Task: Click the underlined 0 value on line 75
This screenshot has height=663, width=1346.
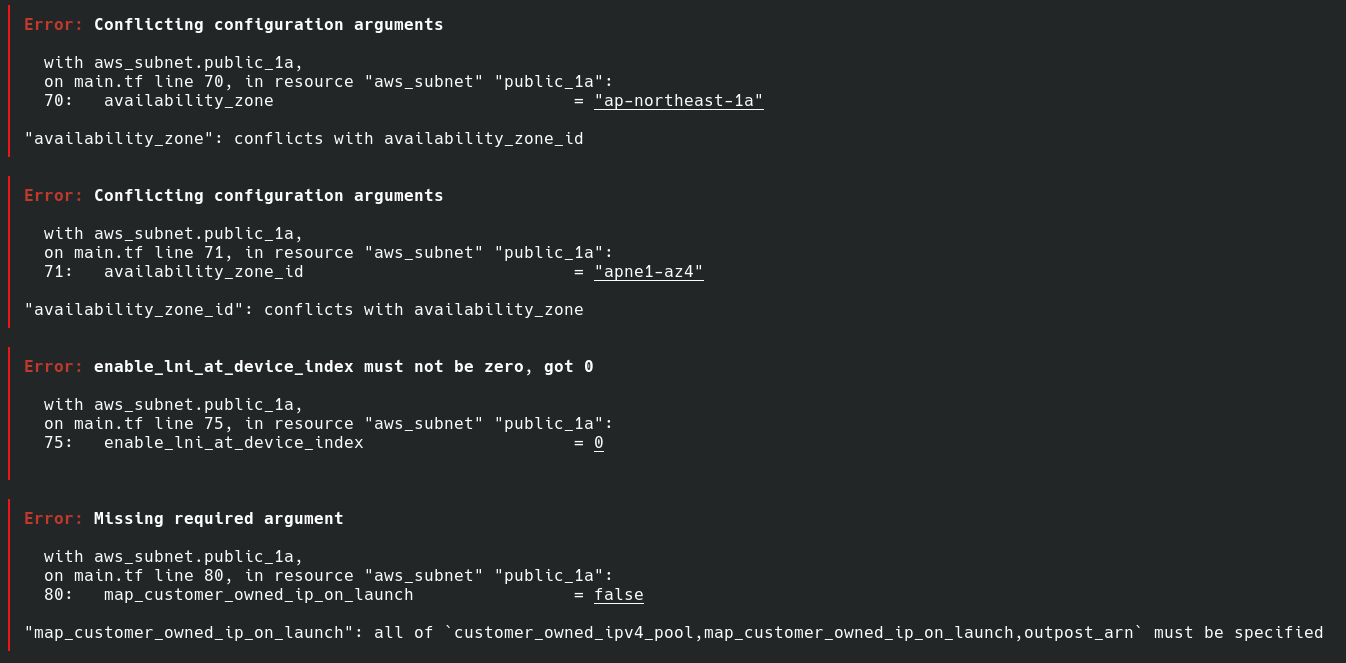Action: (599, 442)
